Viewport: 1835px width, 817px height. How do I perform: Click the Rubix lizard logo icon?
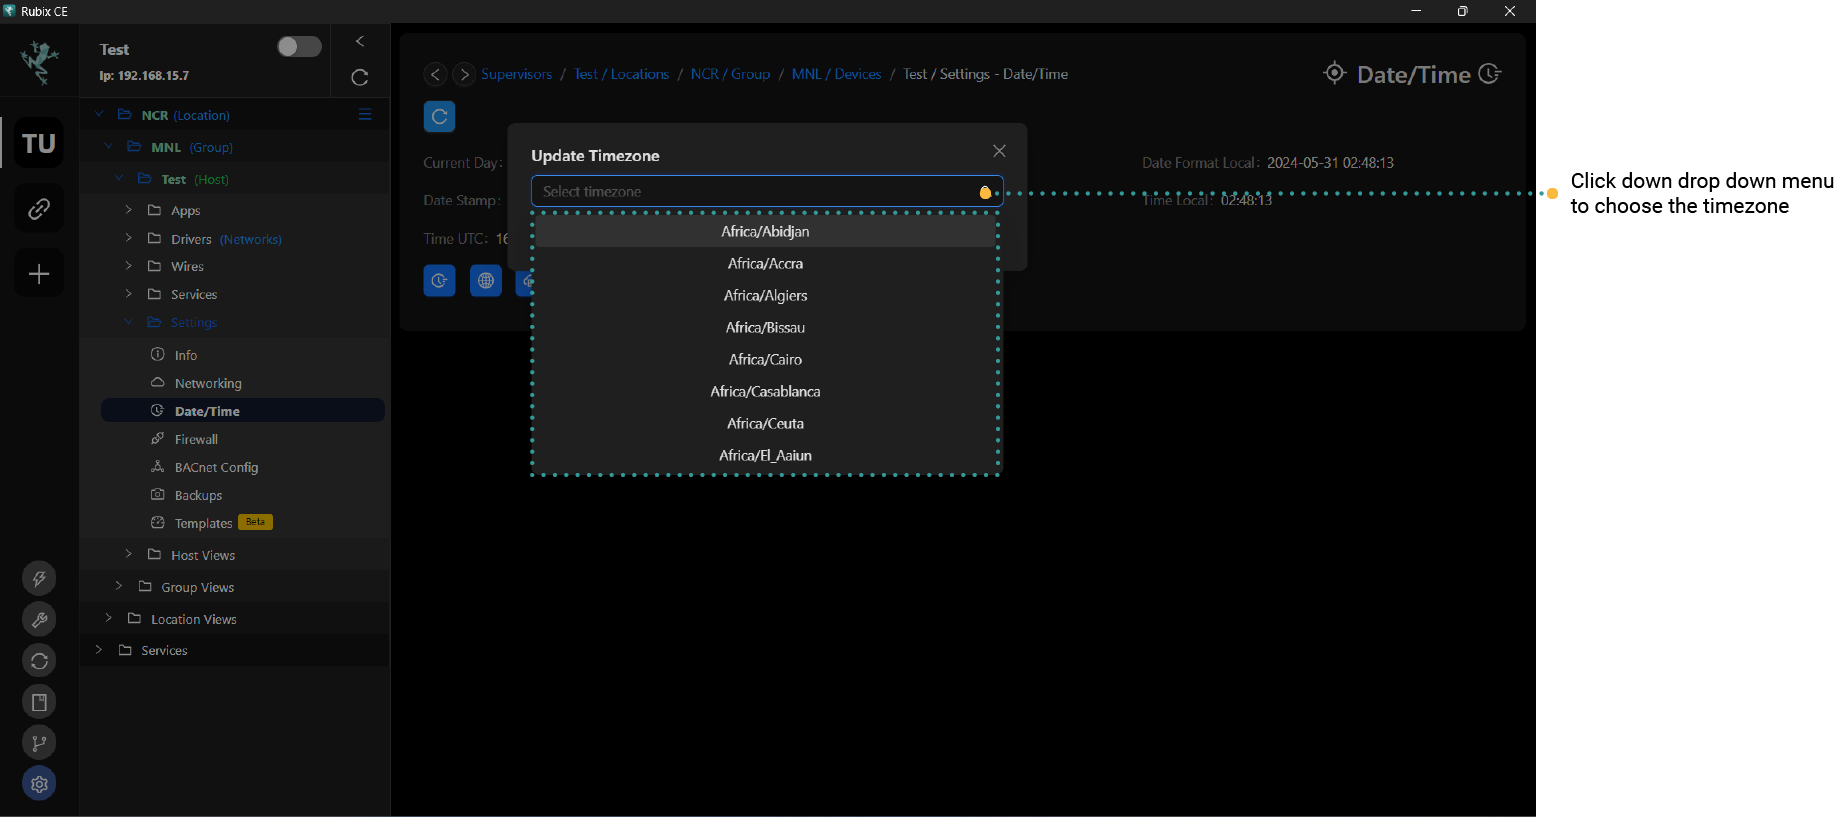click(x=40, y=61)
